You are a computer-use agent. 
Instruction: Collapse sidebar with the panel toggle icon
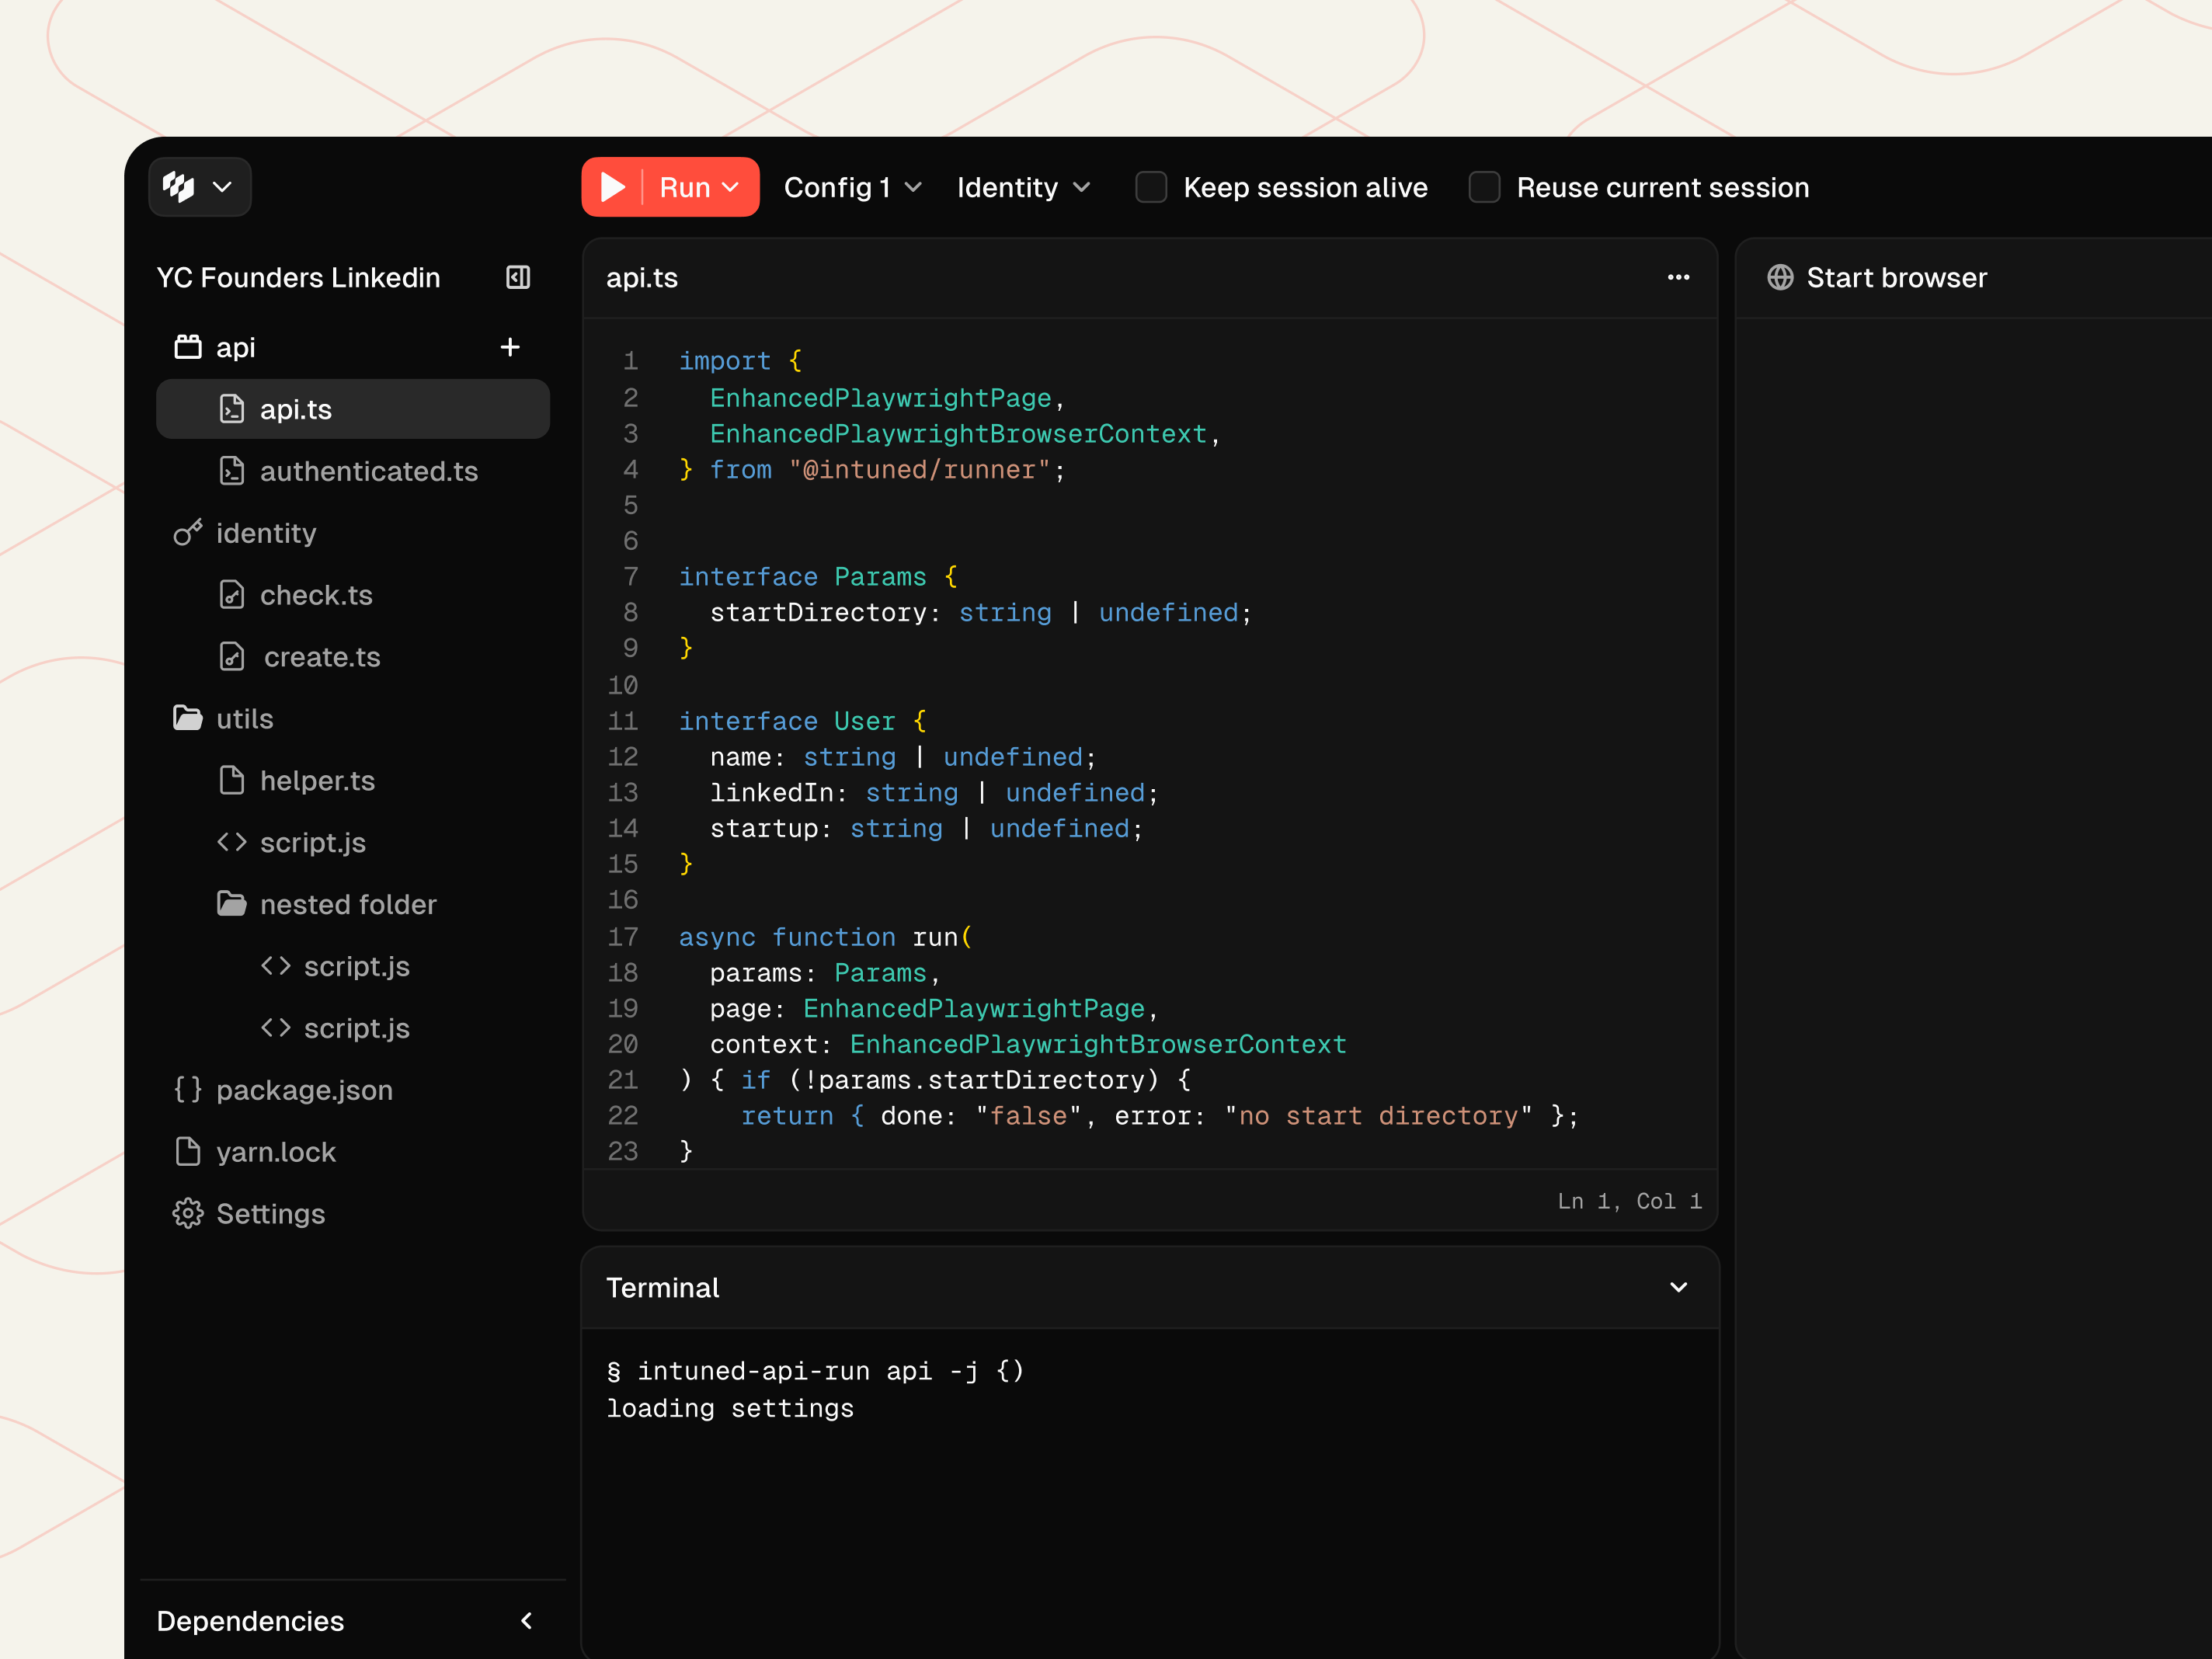point(518,277)
